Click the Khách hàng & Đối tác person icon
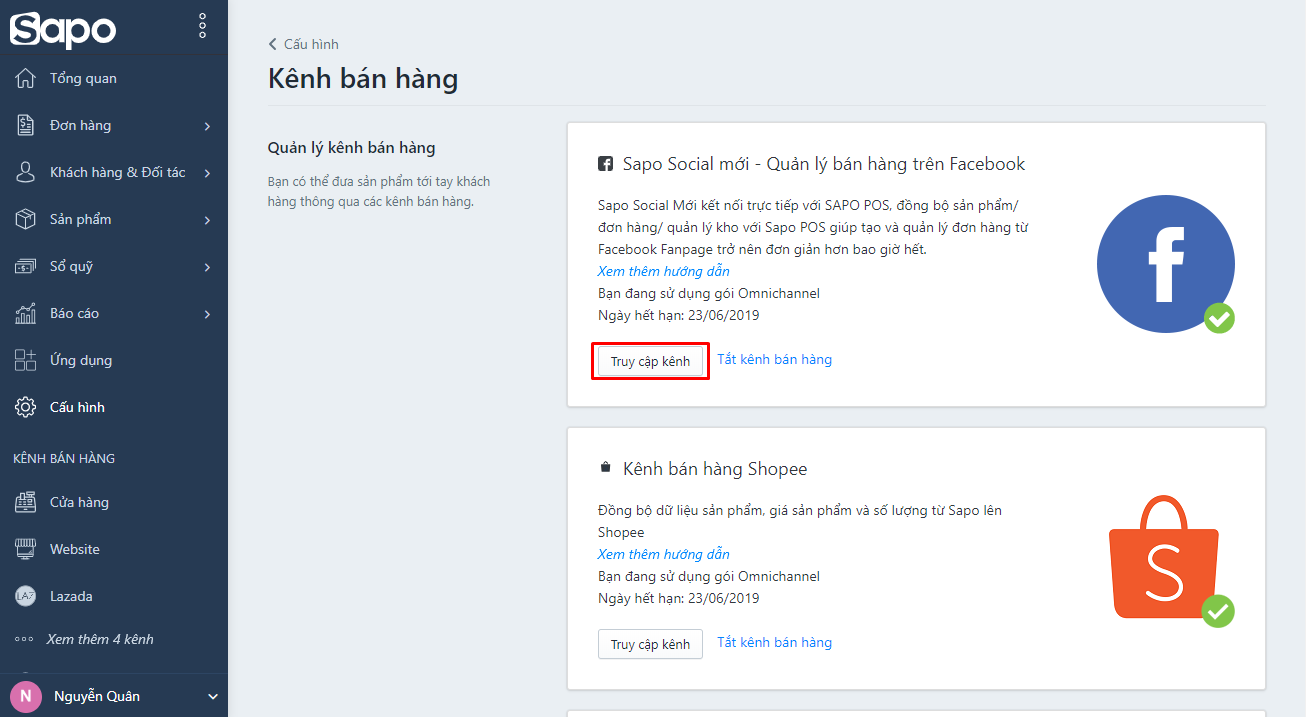The width and height of the screenshot is (1306, 717). tap(26, 172)
